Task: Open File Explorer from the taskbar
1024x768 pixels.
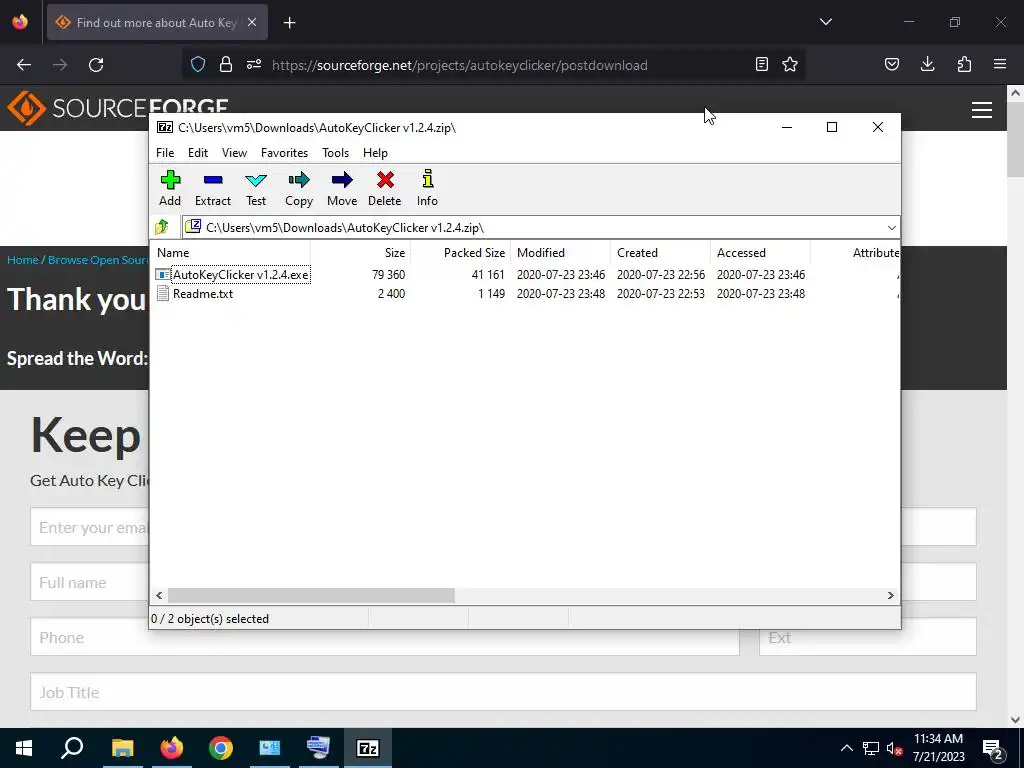Action: tap(122, 748)
